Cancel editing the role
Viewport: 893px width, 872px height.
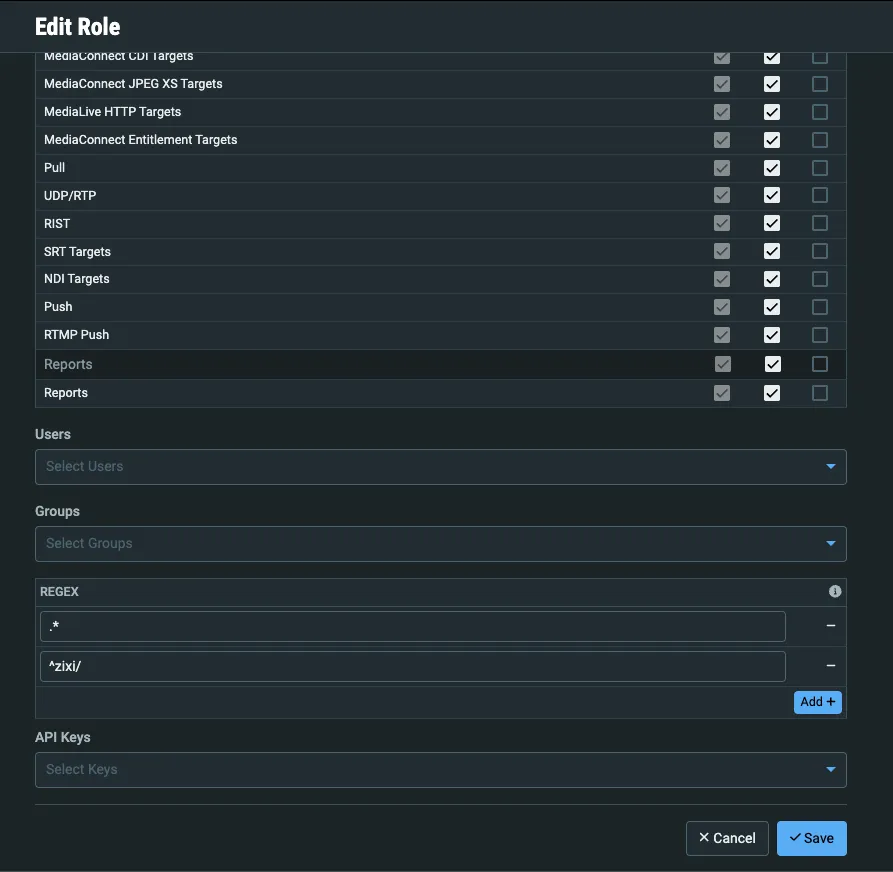pyautogui.click(x=727, y=838)
